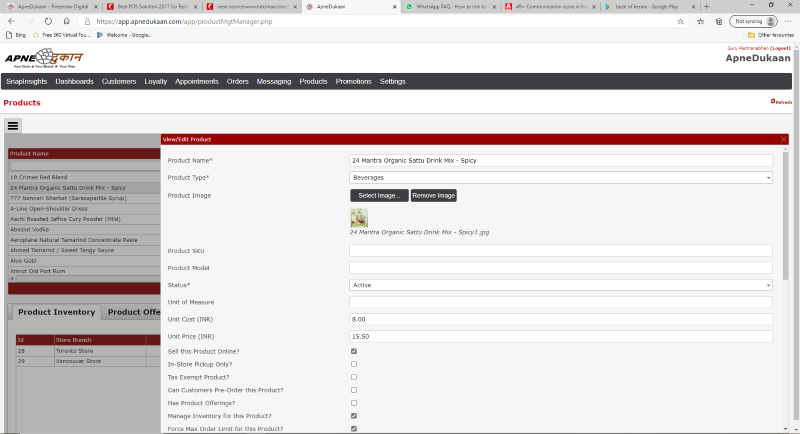Image resolution: width=800 pixels, height=434 pixels.
Task: Uncheck Sell this Product Online
Action: coord(354,351)
